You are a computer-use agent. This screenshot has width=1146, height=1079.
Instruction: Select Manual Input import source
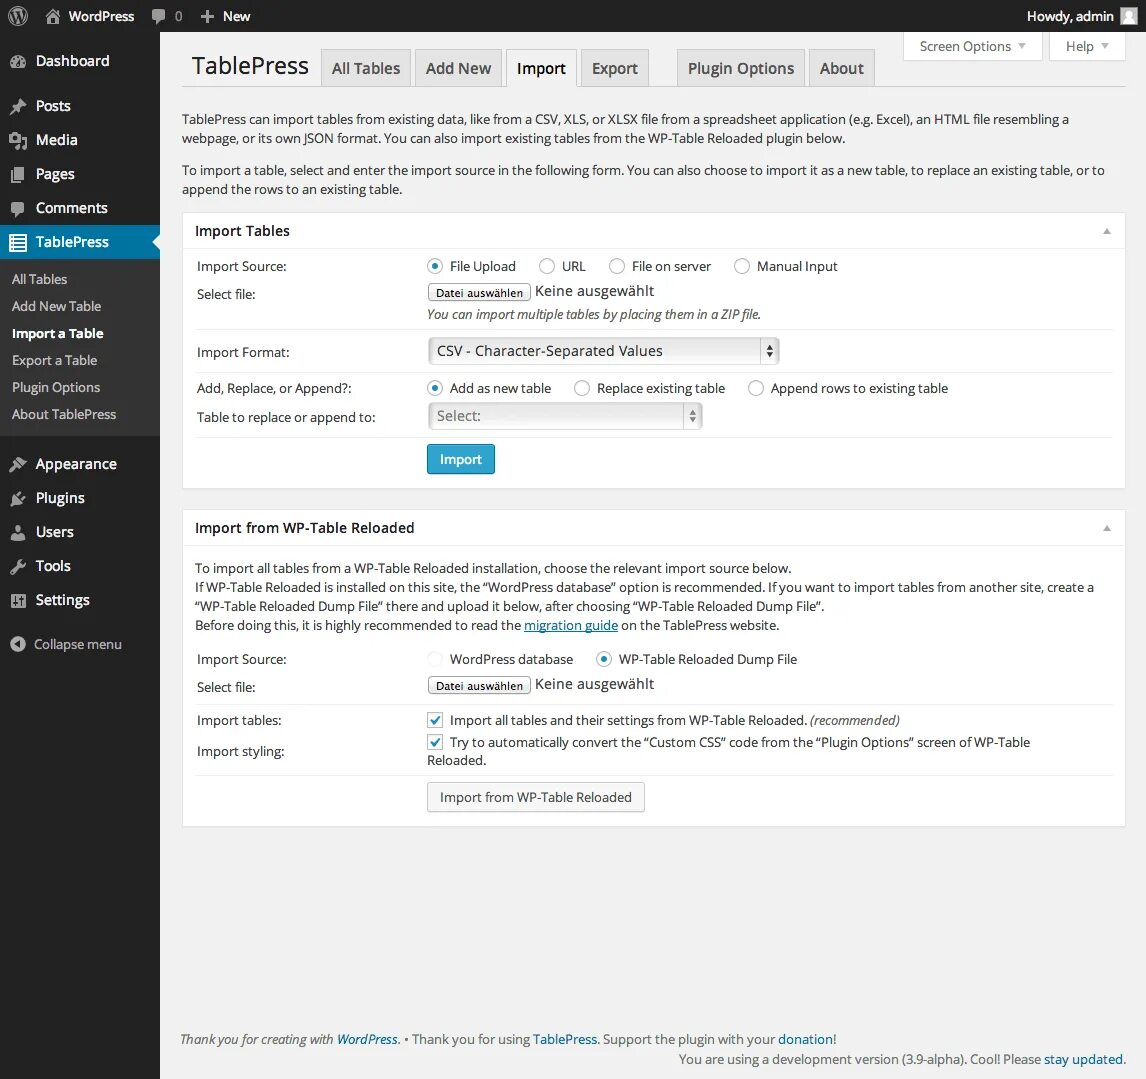pos(742,266)
